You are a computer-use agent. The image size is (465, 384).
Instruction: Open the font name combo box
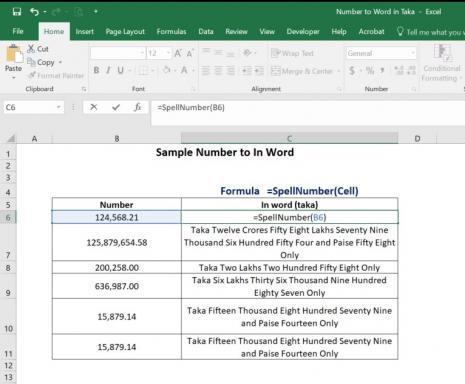(x=117, y=53)
